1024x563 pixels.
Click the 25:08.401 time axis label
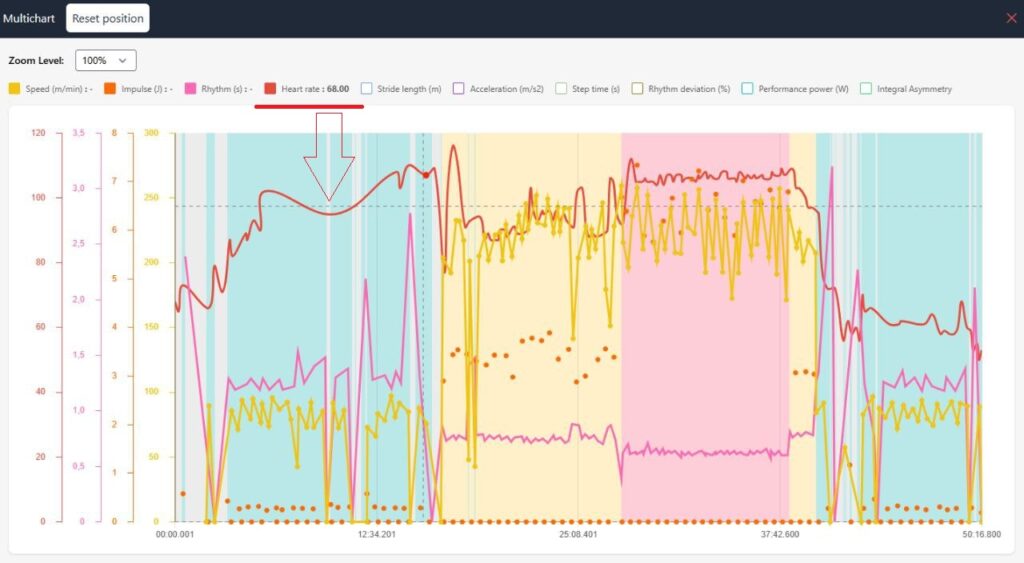coord(576,534)
